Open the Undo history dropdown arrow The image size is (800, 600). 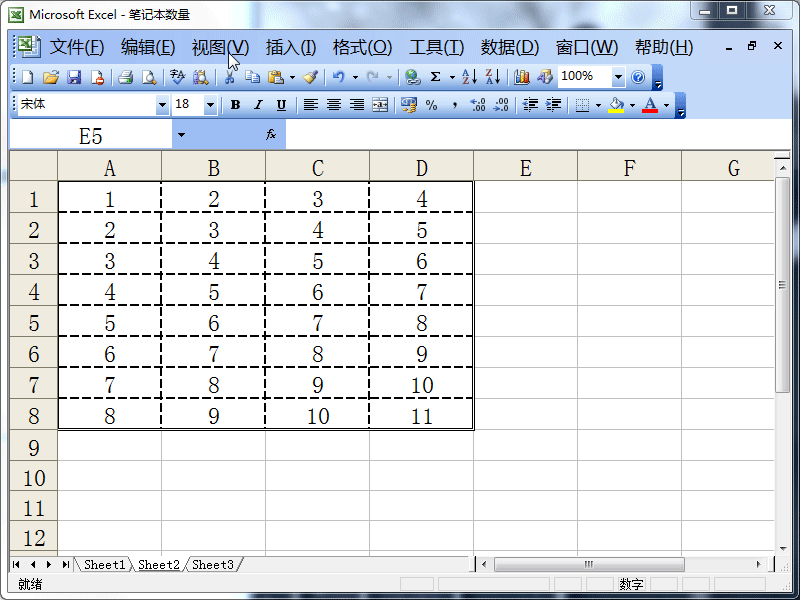(x=355, y=78)
